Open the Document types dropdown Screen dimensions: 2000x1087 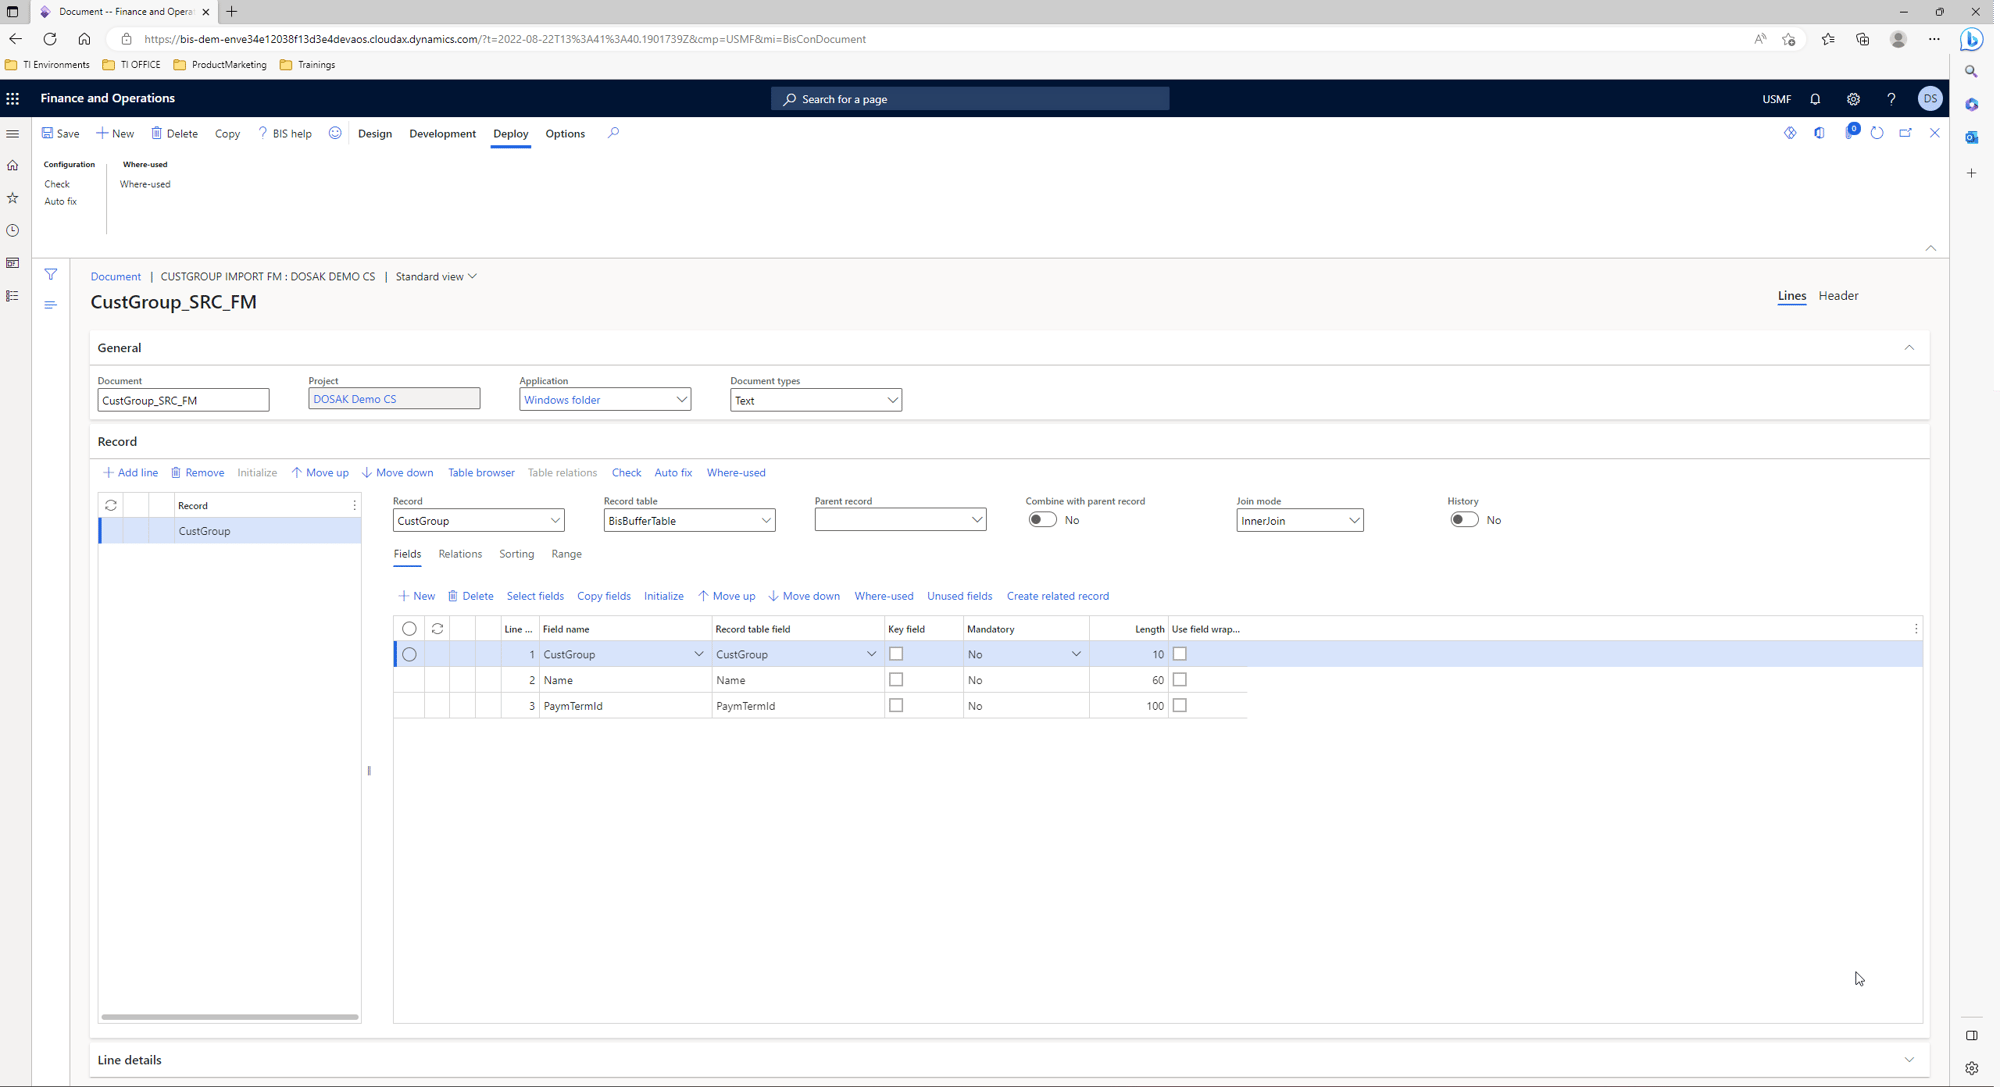click(891, 400)
